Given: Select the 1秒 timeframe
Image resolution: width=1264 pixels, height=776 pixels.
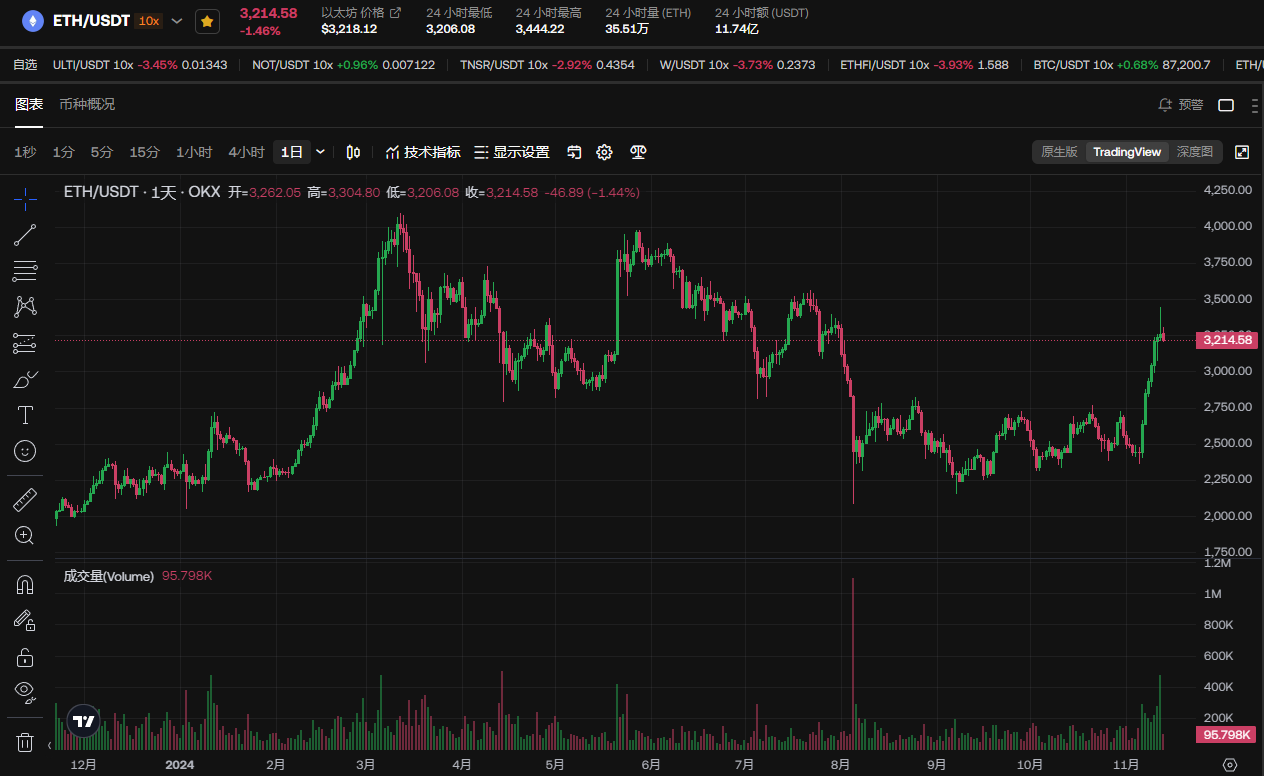Looking at the screenshot, I should click(x=25, y=152).
